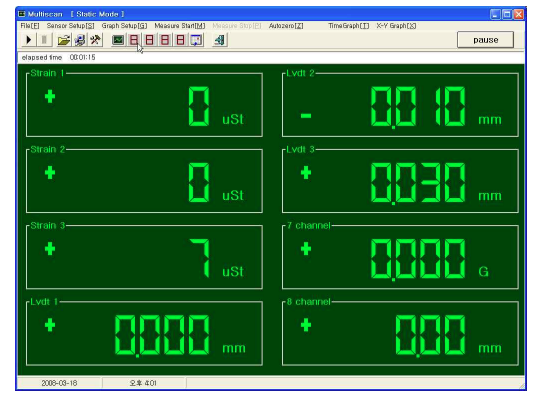The width and height of the screenshot is (536, 399).
Task: Click the exit door toolbar icon
Action: click(219, 40)
